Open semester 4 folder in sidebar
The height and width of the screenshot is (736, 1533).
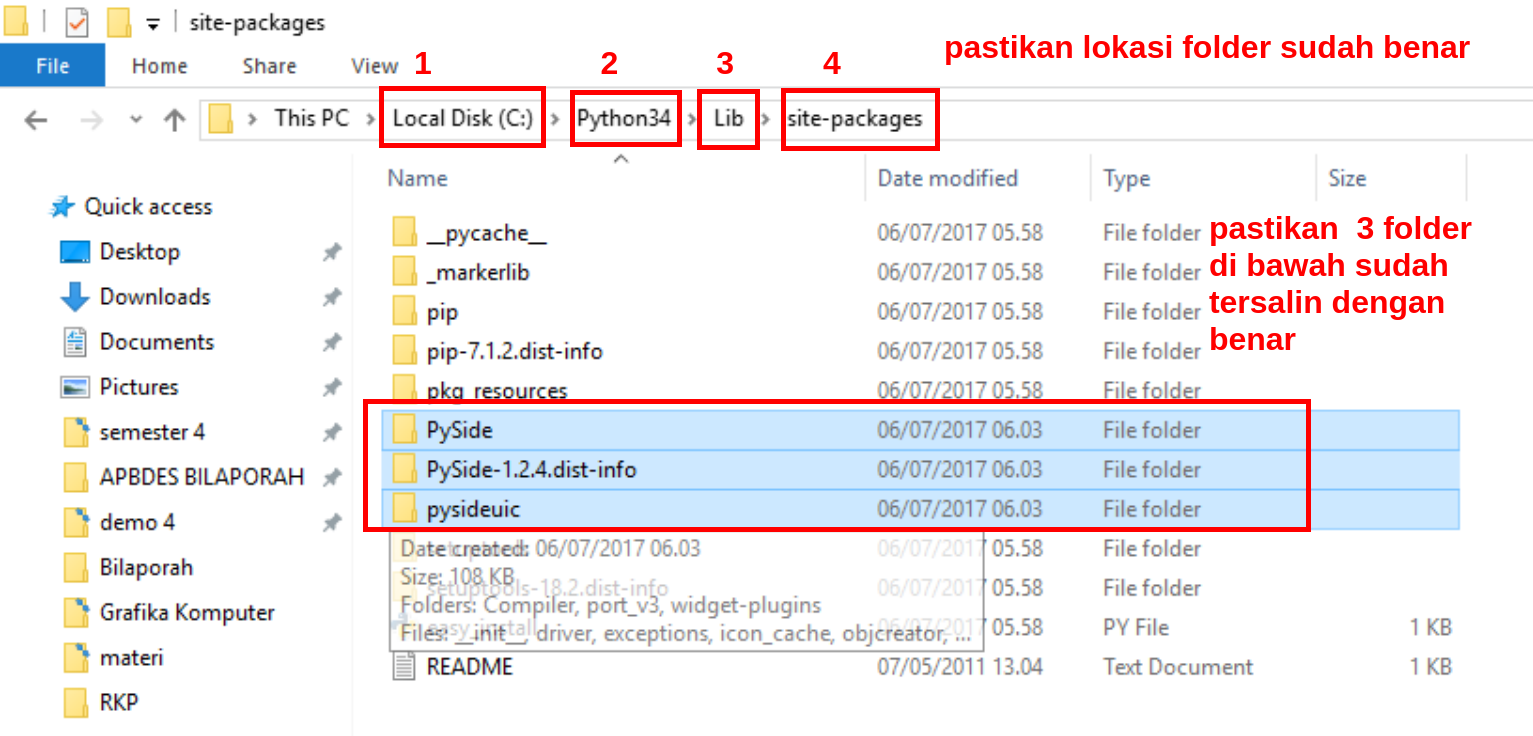click(152, 432)
